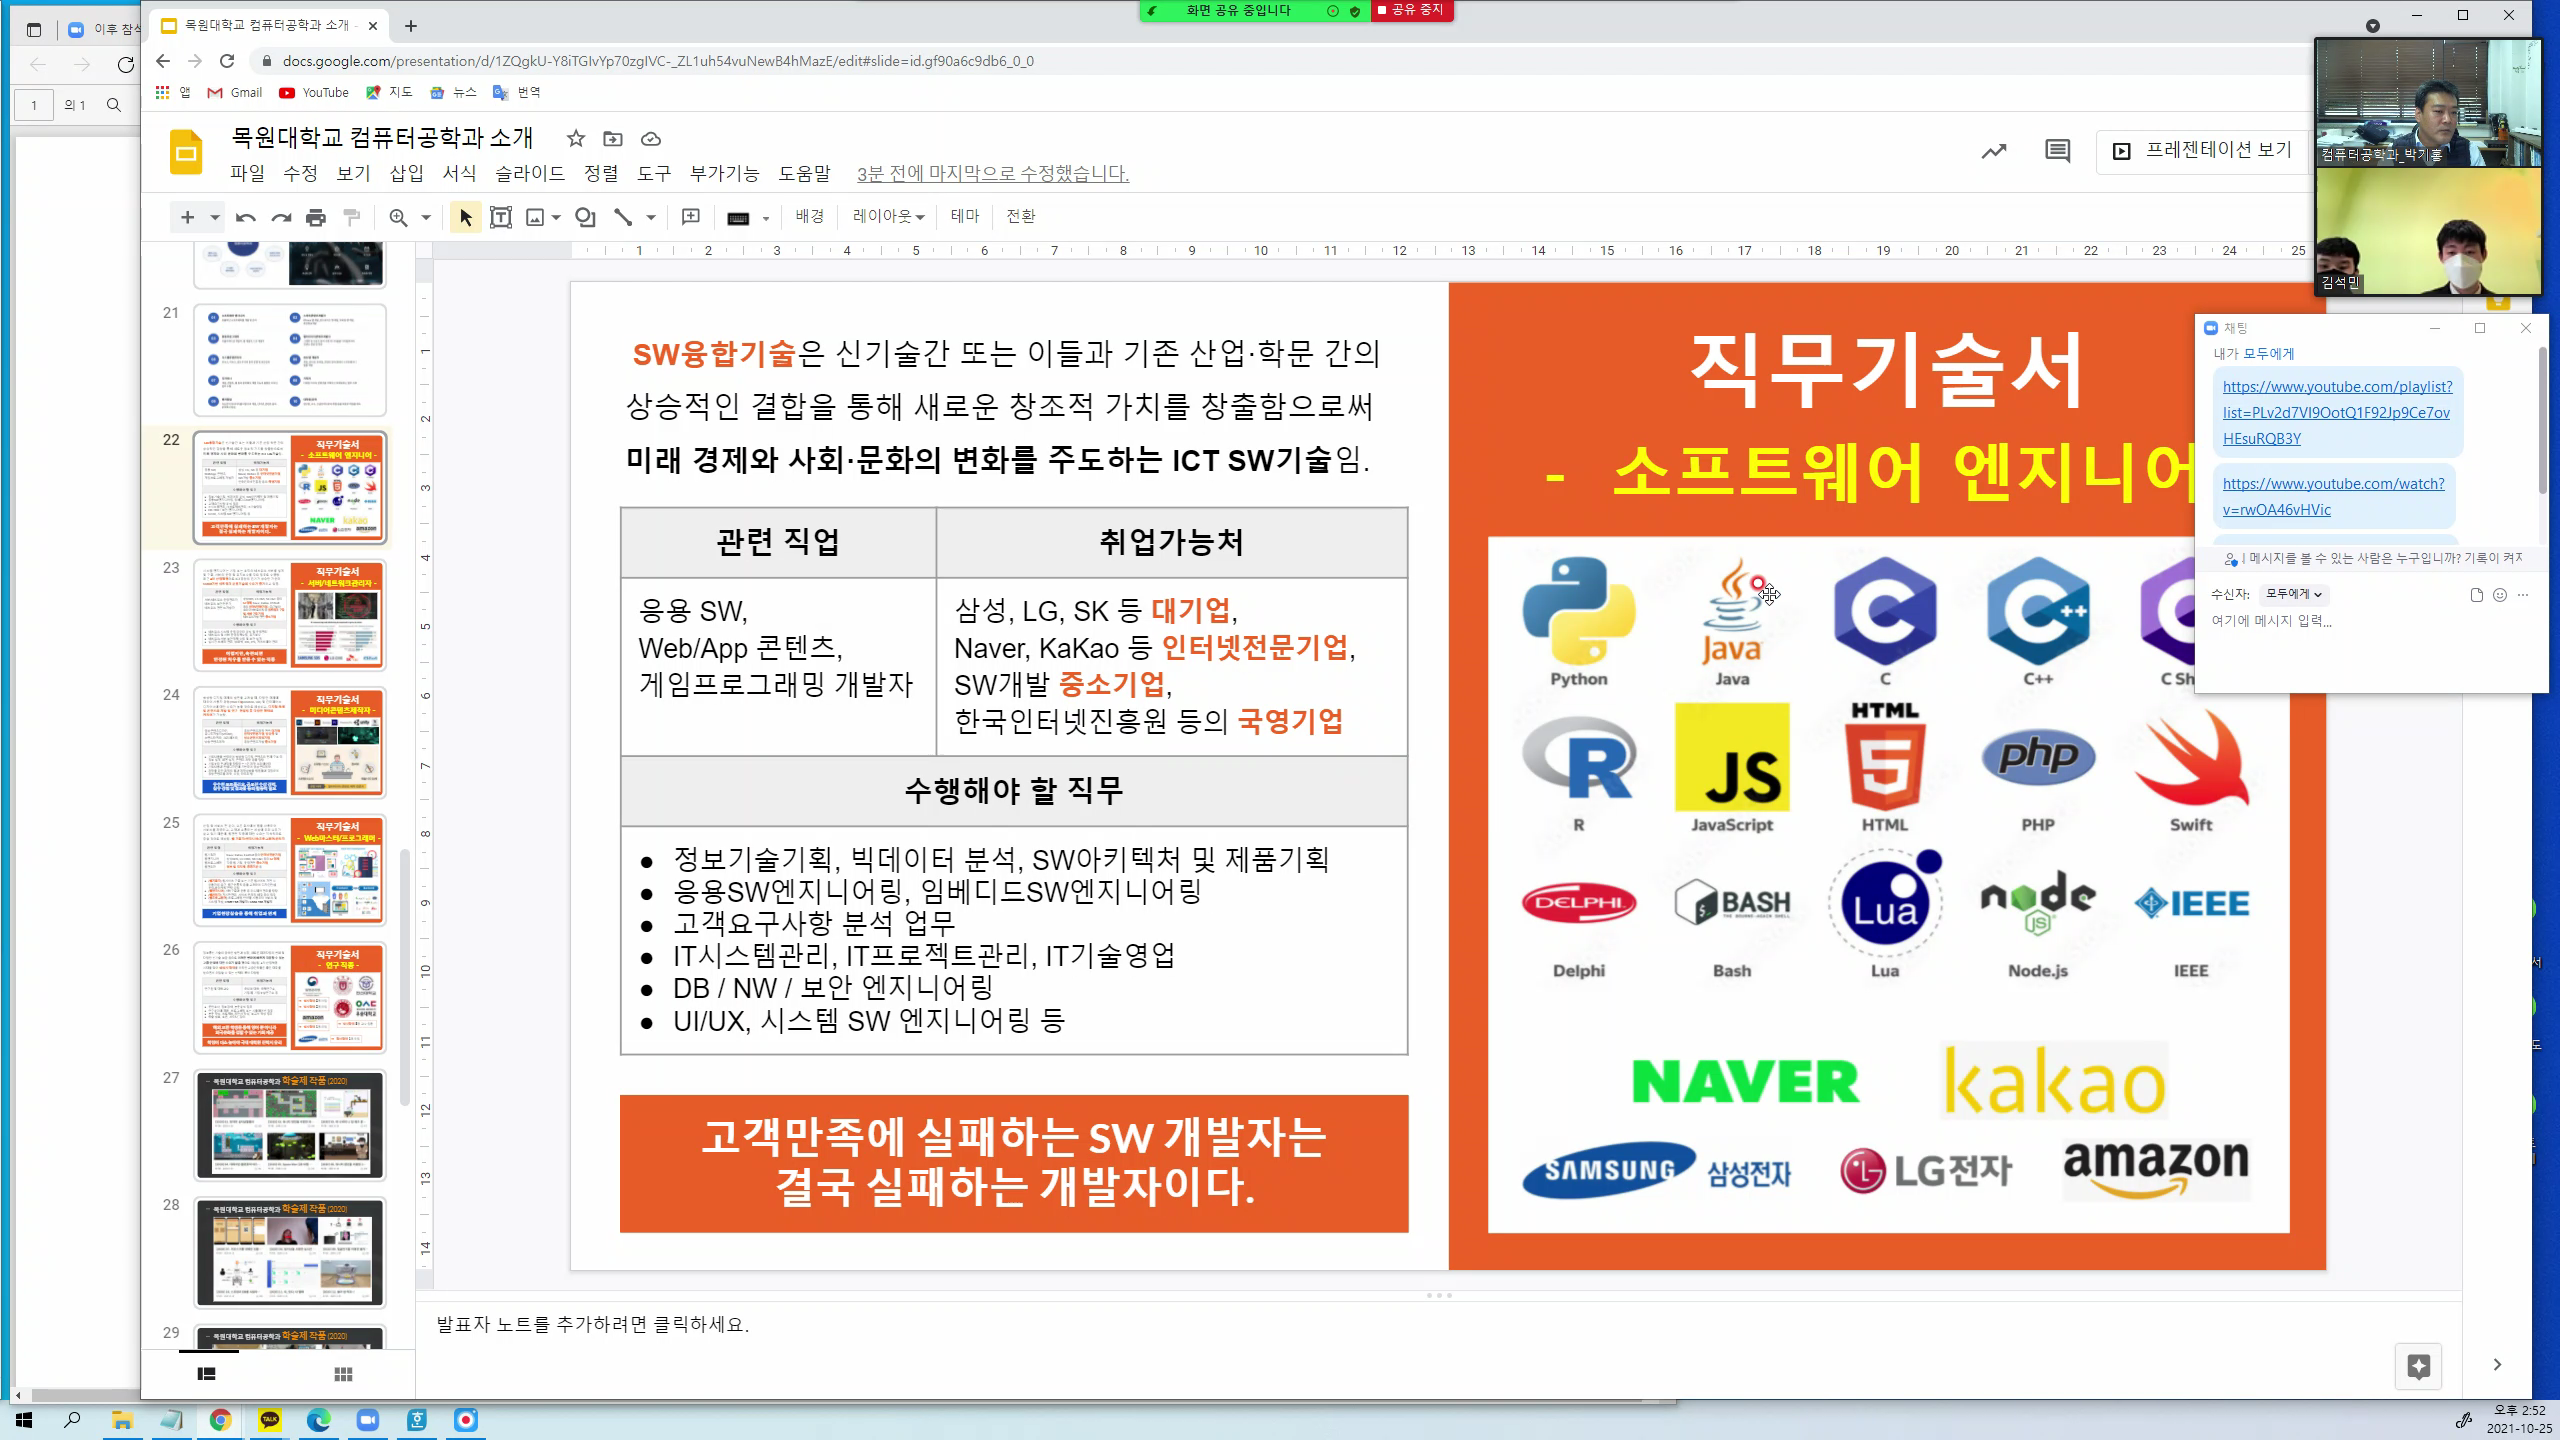The height and width of the screenshot is (1440, 2560).
Task: Open zoom level dropdown arrow
Action: pos(425,217)
